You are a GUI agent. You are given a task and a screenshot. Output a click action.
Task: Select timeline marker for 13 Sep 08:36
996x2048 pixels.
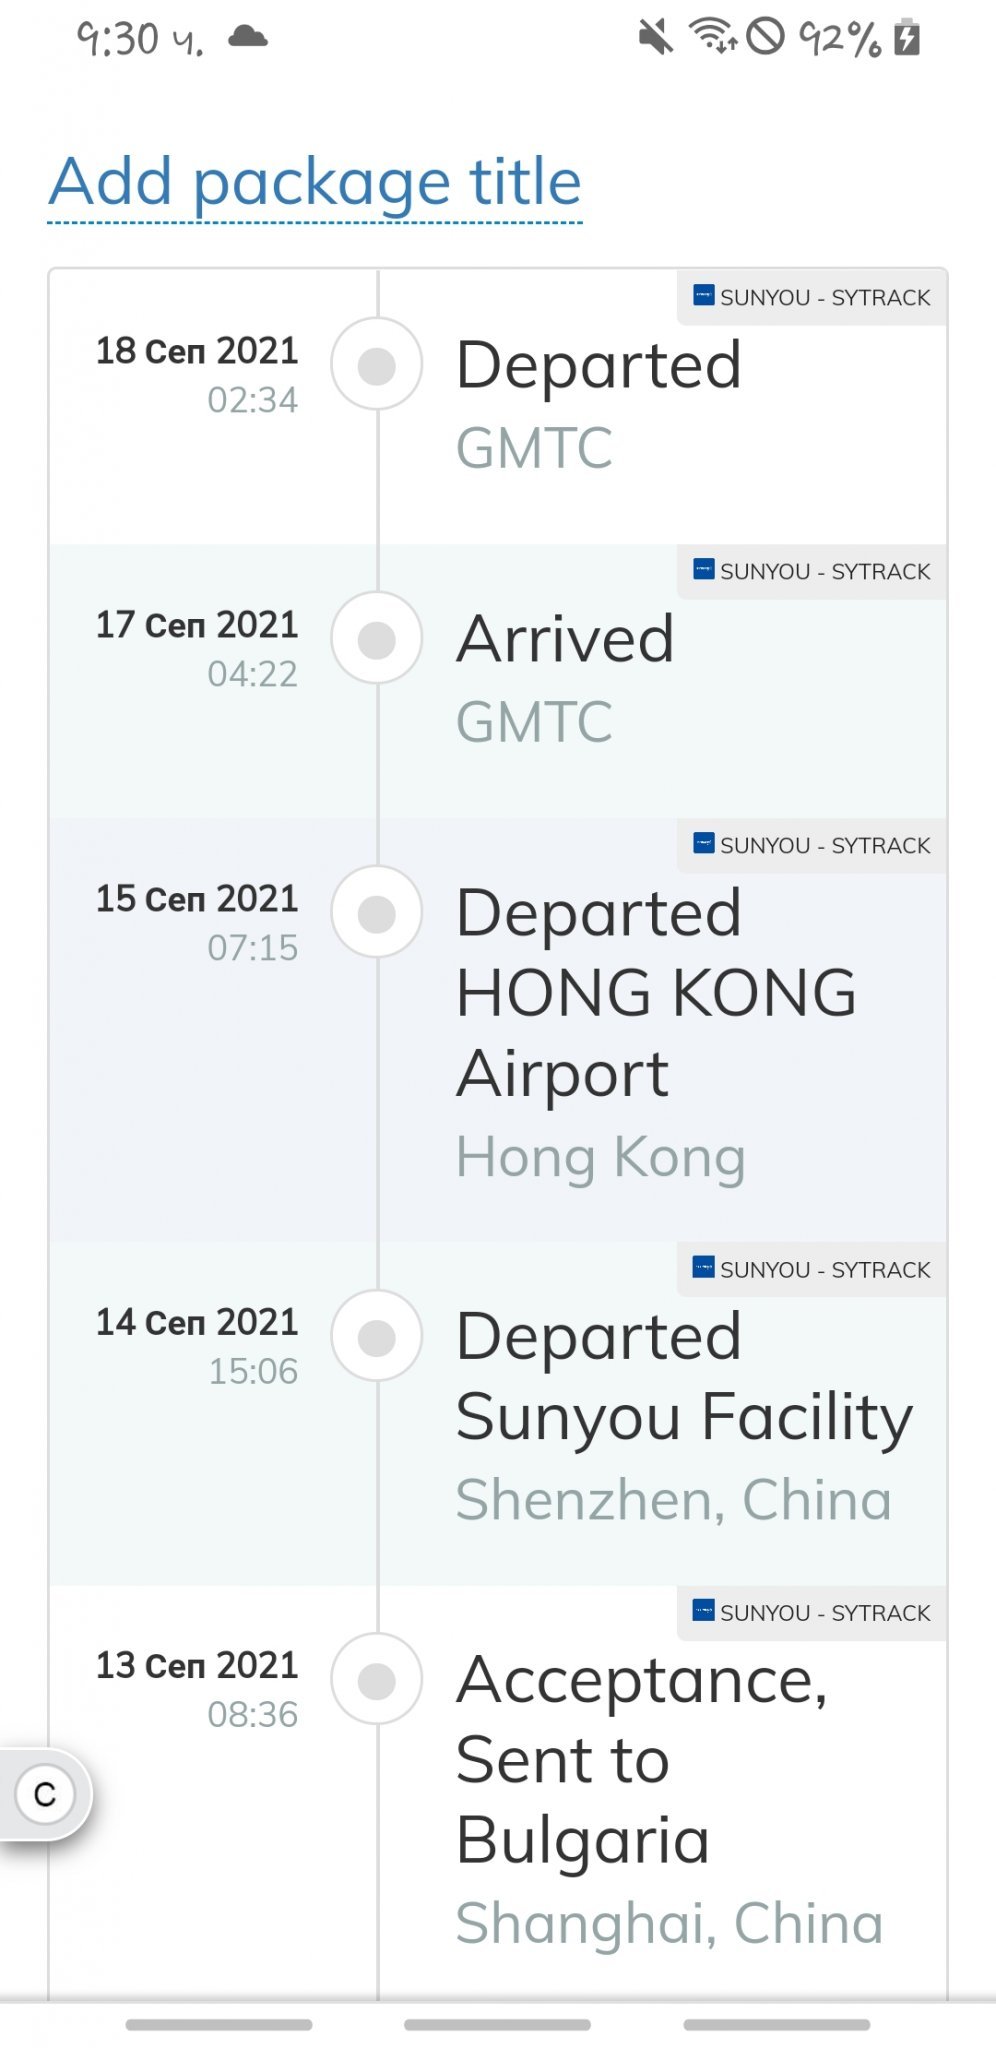click(377, 1681)
